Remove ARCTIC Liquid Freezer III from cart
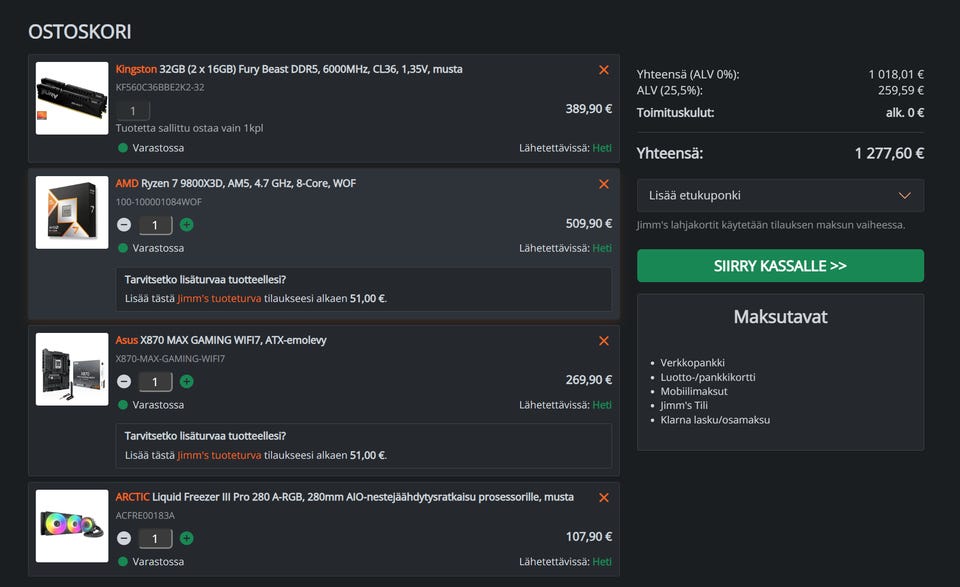 click(603, 498)
